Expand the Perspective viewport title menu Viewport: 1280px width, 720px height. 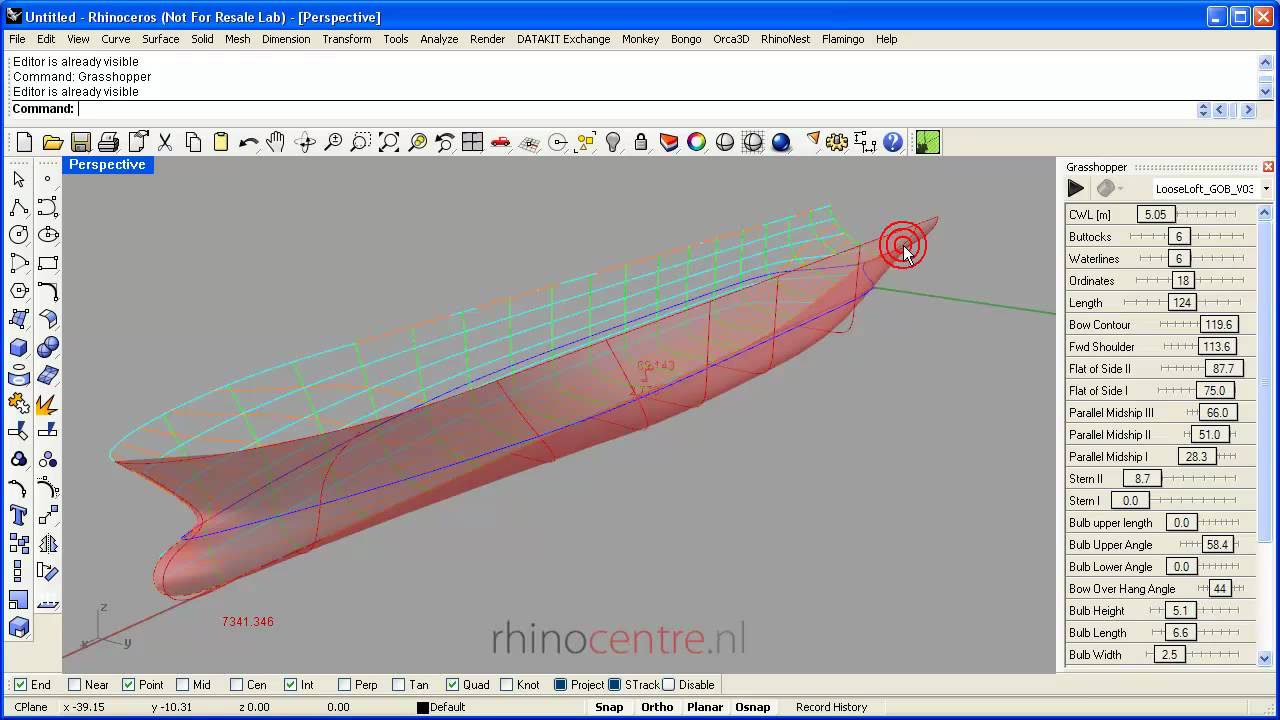tap(107, 165)
